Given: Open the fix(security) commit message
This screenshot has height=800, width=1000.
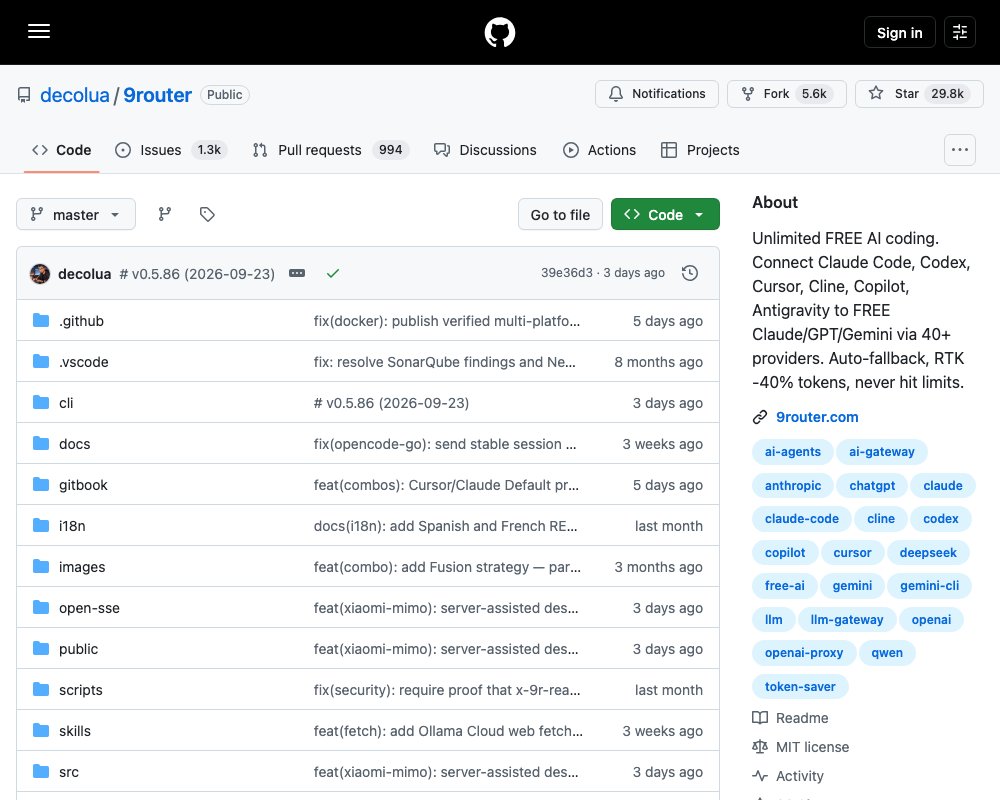Looking at the screenshot, I should tap(446, 690).
